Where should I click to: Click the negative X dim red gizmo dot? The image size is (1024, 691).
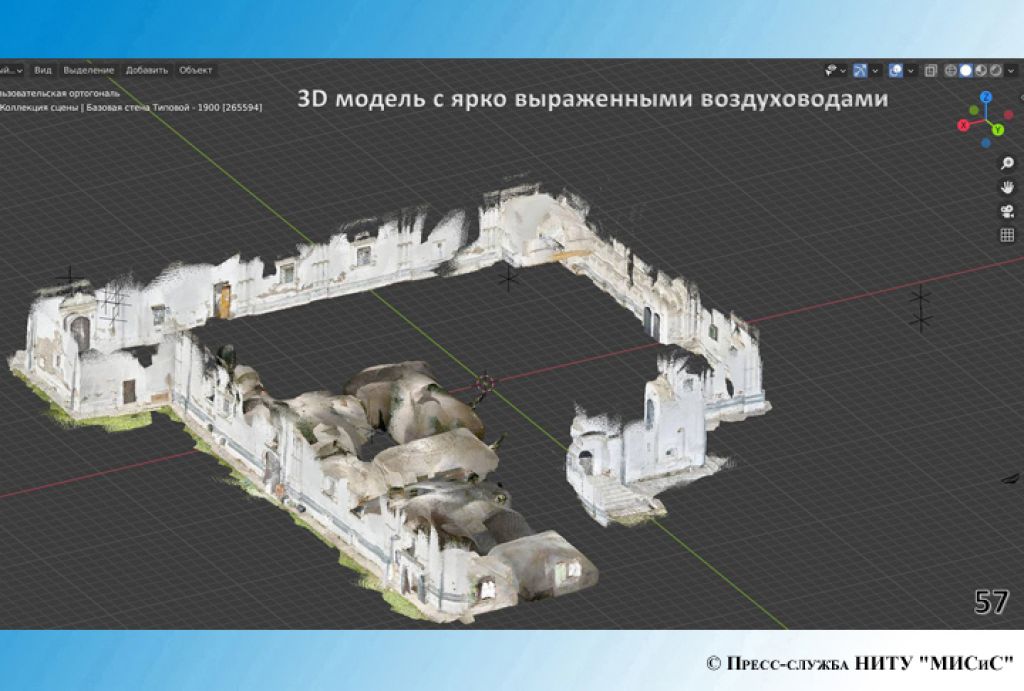coord(1008,114)
